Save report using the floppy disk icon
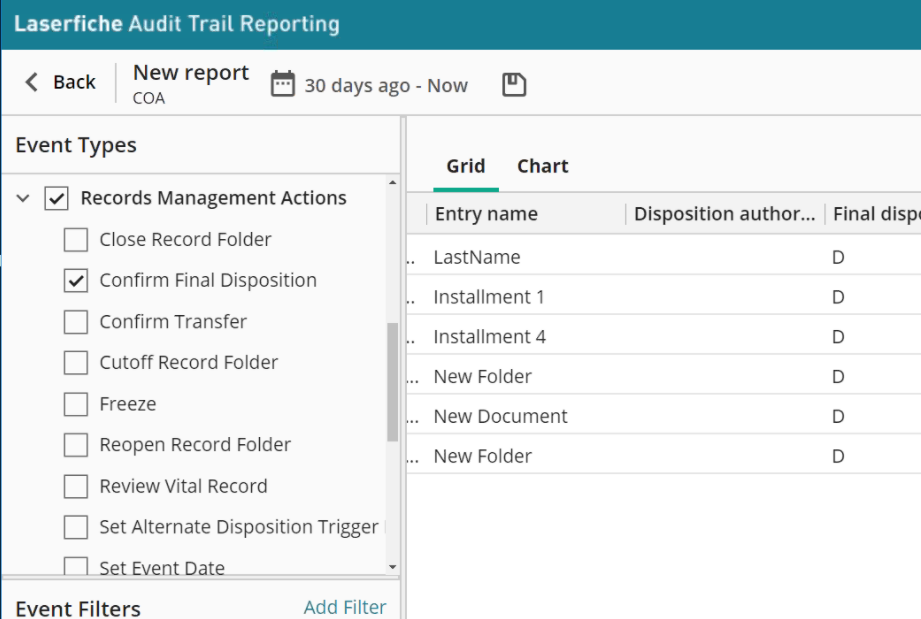This screenshot has height=619, width=921. click(514, 85)
